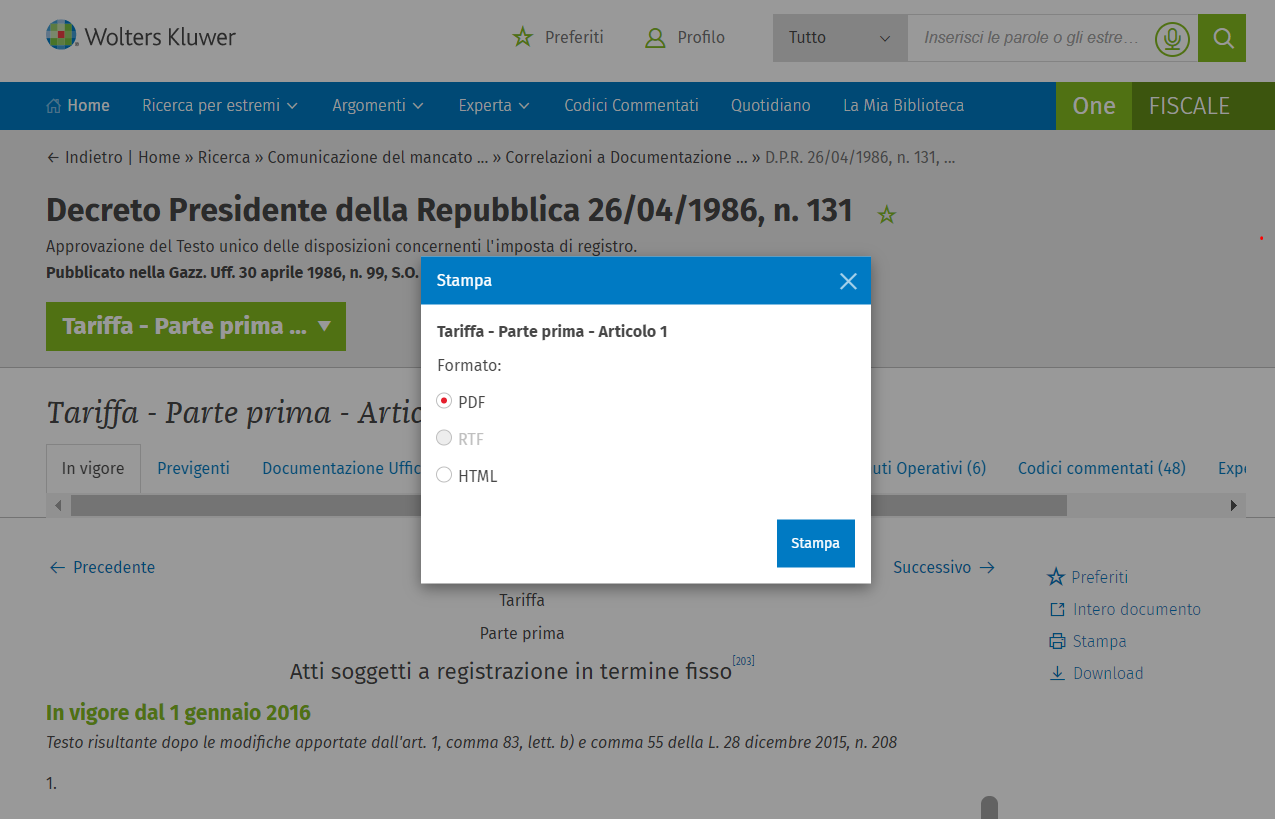Click the microphone voice search icon
1275x819 pixels.
pyautogui.click(x=1172, y=38)
